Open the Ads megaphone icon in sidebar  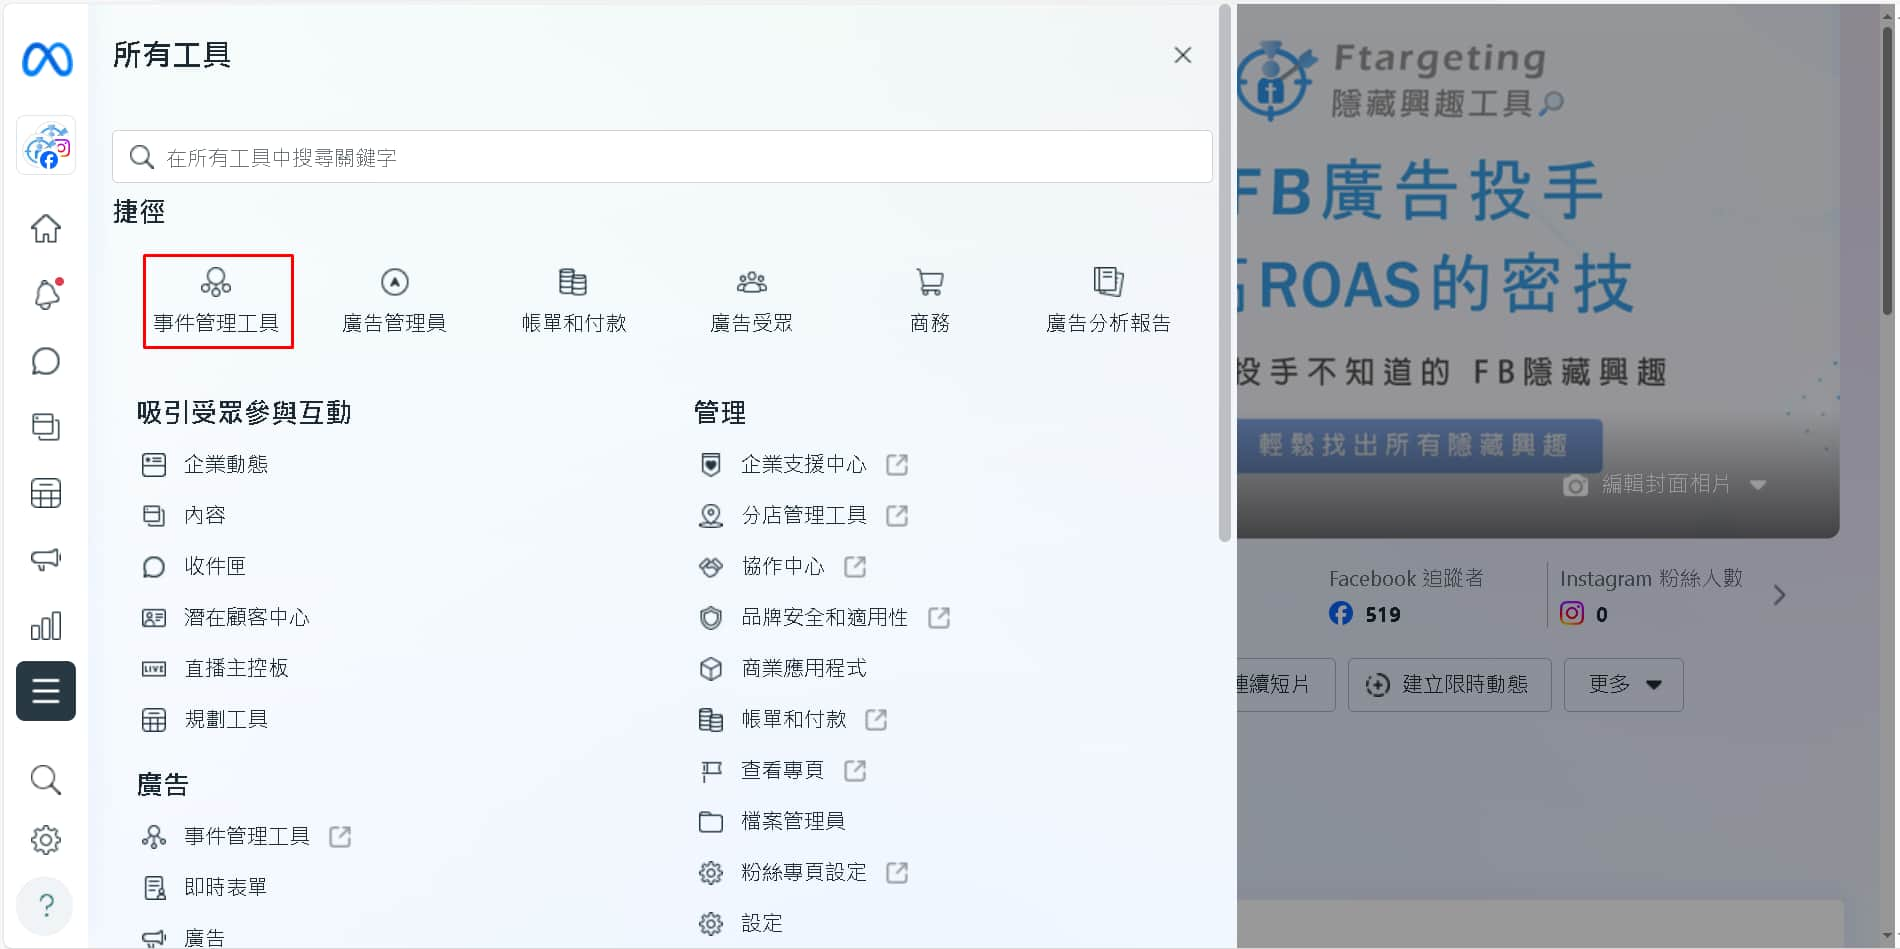pyautogui.click(x=46, y=559)
